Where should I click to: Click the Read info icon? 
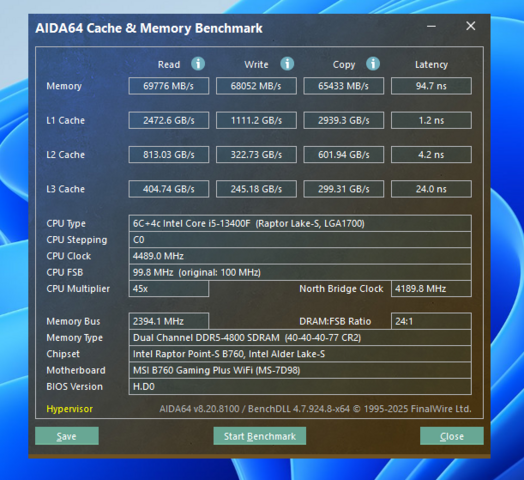coord(198,64)
